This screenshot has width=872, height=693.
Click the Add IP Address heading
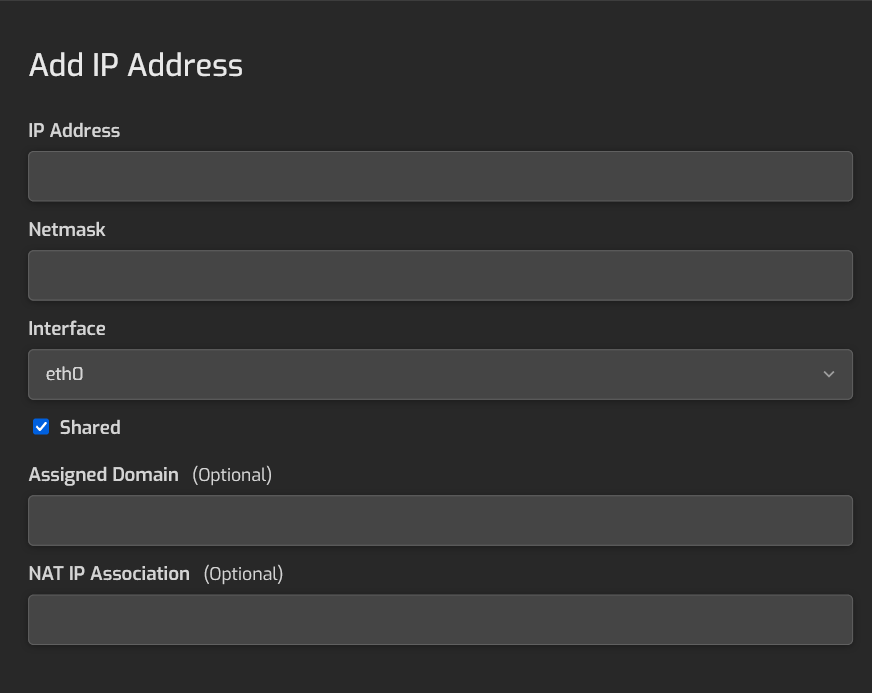(x=136, y=65)
